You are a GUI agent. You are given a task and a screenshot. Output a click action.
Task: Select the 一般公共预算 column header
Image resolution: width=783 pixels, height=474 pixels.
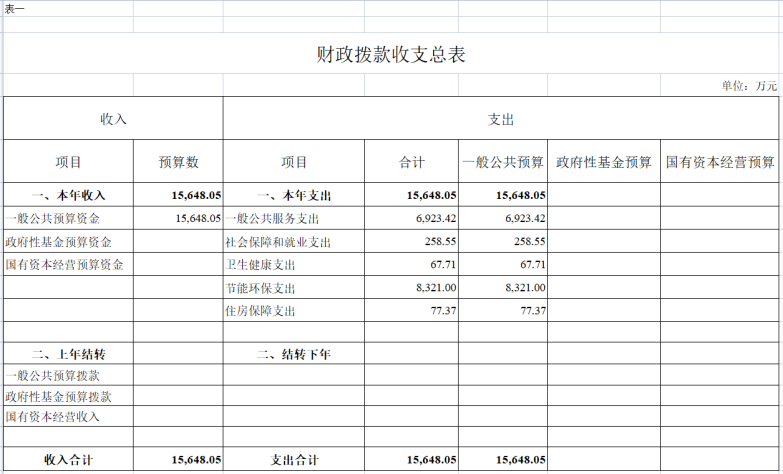[x=503, y=162]
